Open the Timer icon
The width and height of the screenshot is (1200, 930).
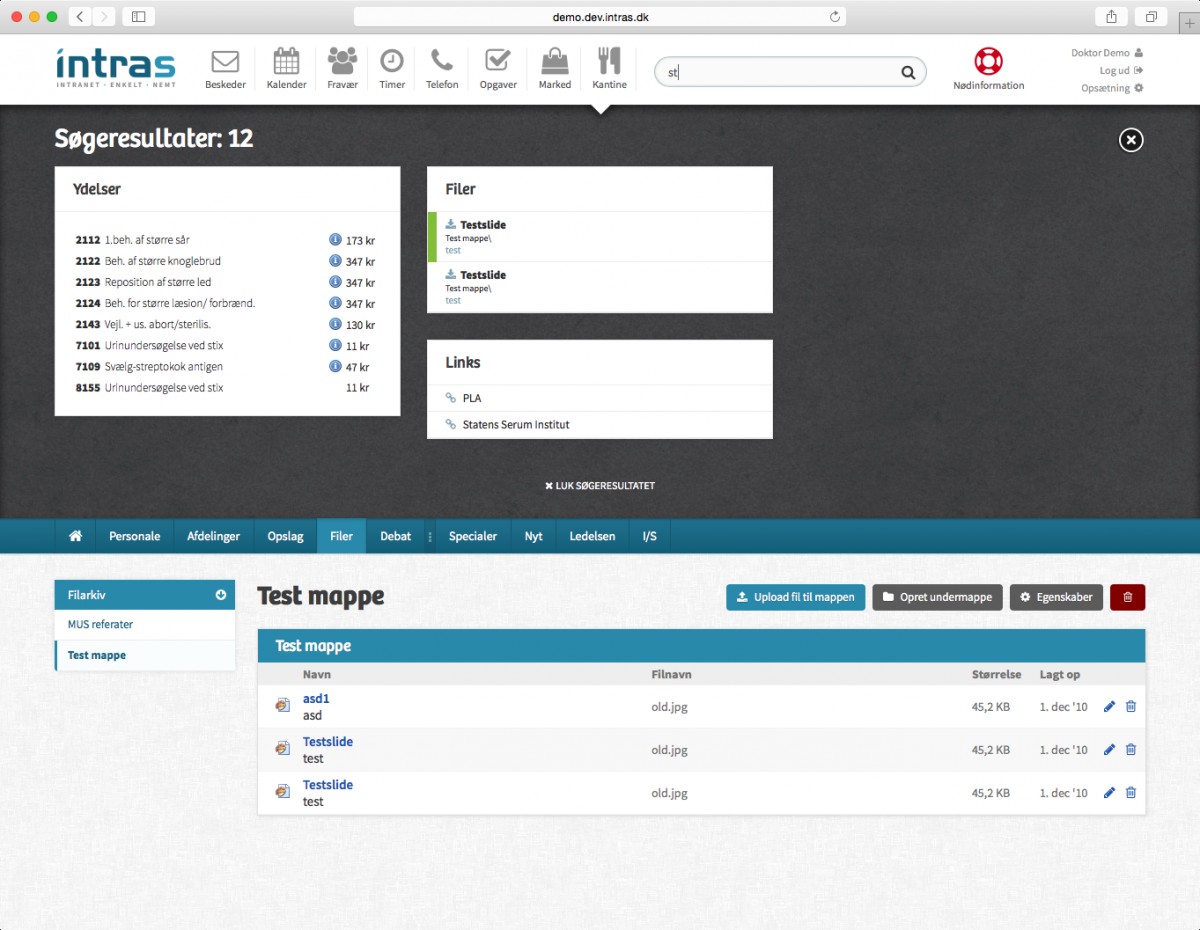[391, 66]
